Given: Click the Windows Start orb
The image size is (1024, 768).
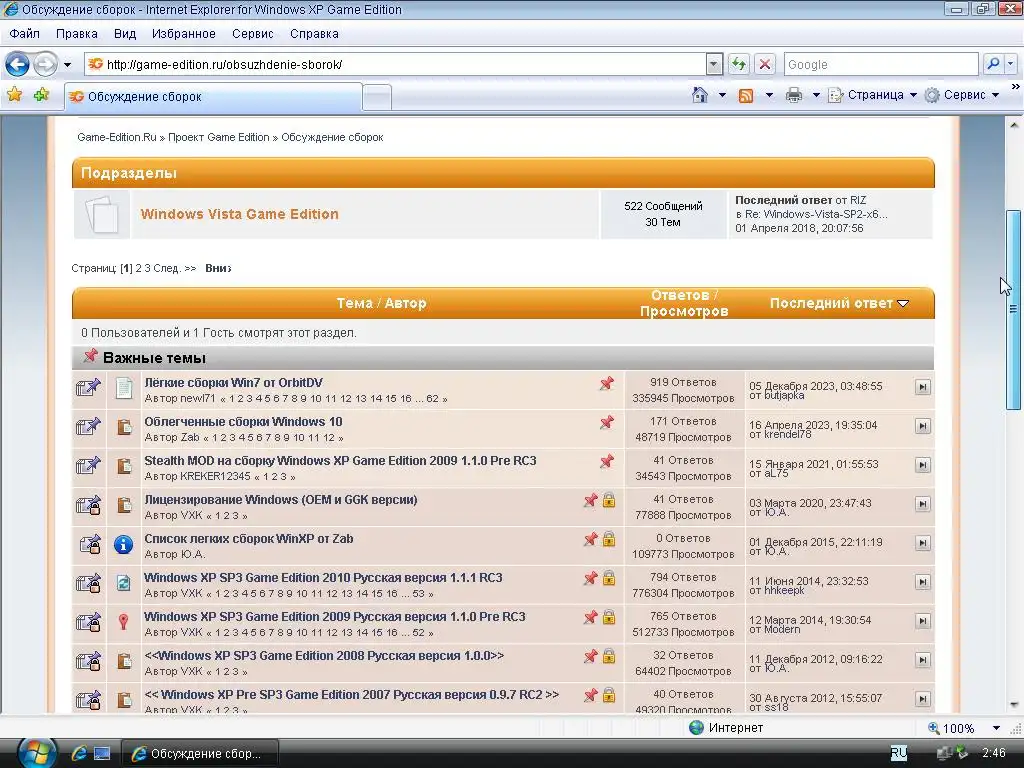Looking at the screenshot, I should (x=37, y=753).
